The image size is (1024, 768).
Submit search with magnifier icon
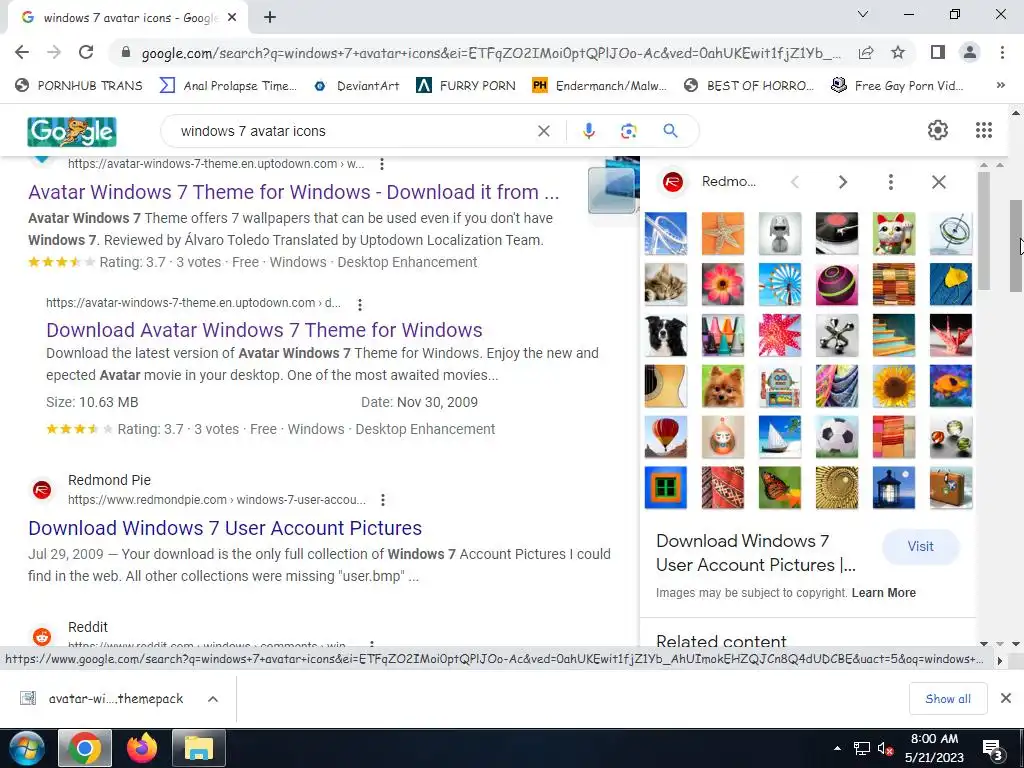click(x=670, y=131)
